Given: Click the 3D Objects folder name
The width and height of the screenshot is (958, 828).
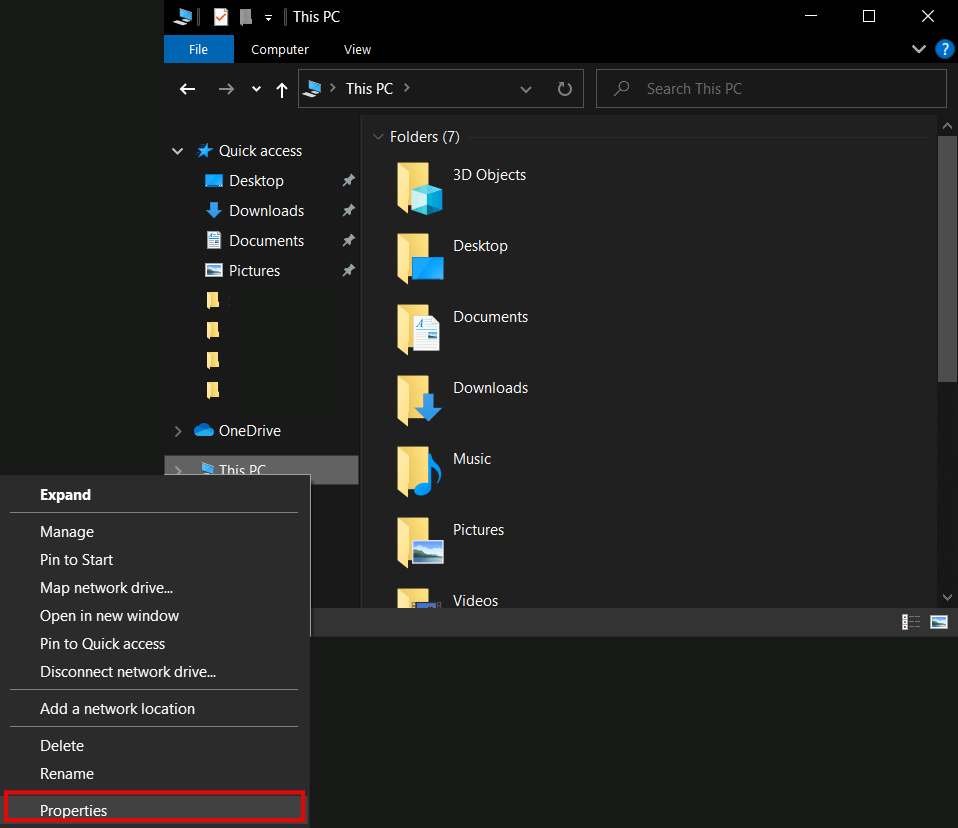Looking at the screenshot, I should coord(489,175).
